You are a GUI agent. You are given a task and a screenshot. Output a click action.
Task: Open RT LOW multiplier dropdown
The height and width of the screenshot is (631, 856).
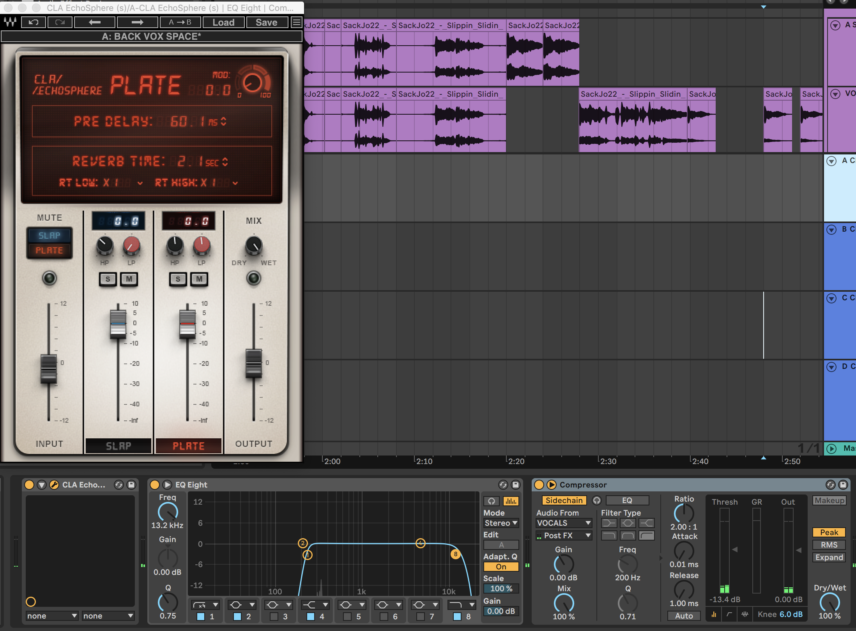pos(140,183)
